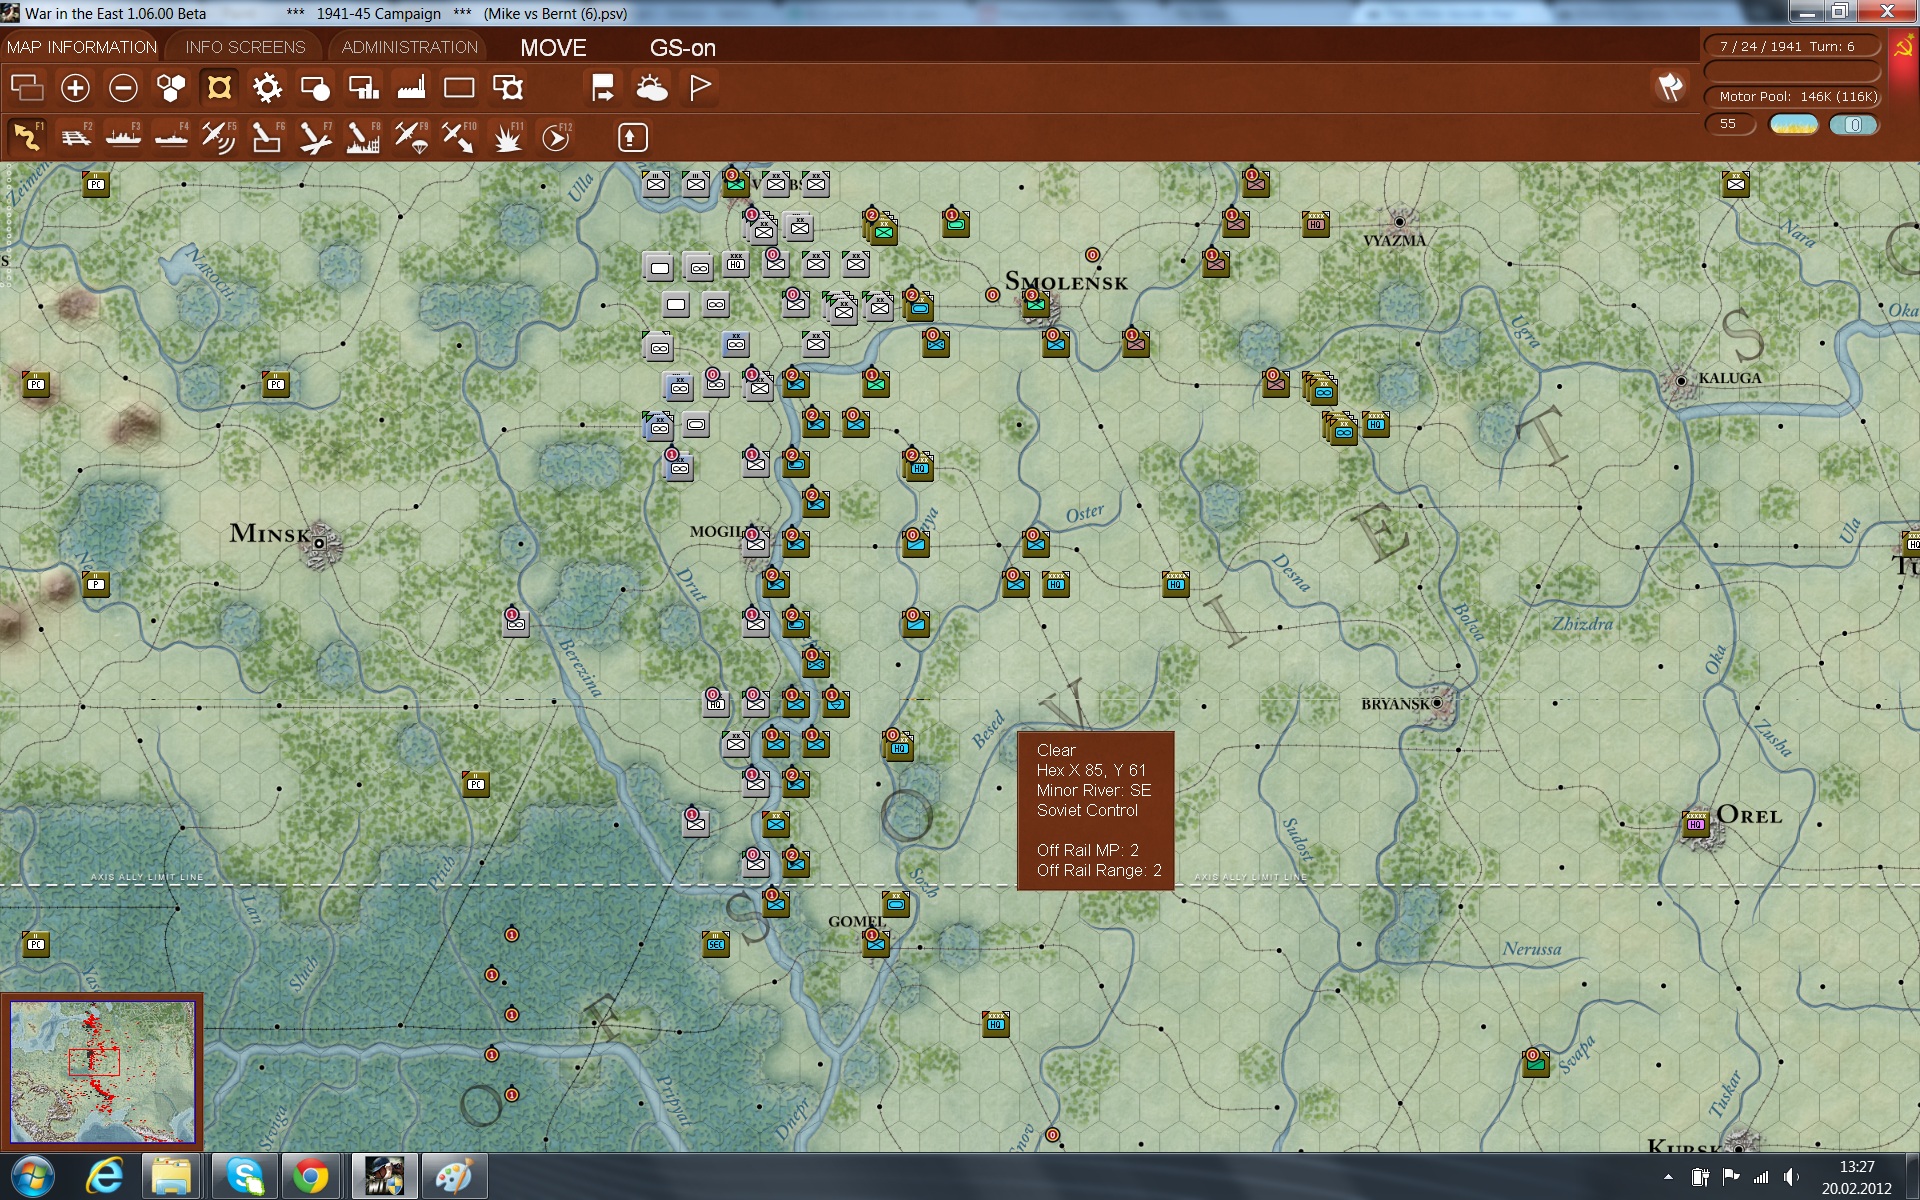Image resolution: width=1920 pixels, height=1200 pixels.
Task: Click the Motor Pool 146K readout
Action: click(1792, 97)
